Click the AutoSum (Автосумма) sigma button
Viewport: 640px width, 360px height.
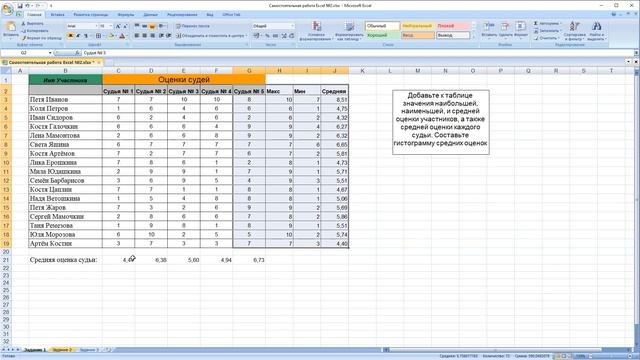tap(547, 23)
